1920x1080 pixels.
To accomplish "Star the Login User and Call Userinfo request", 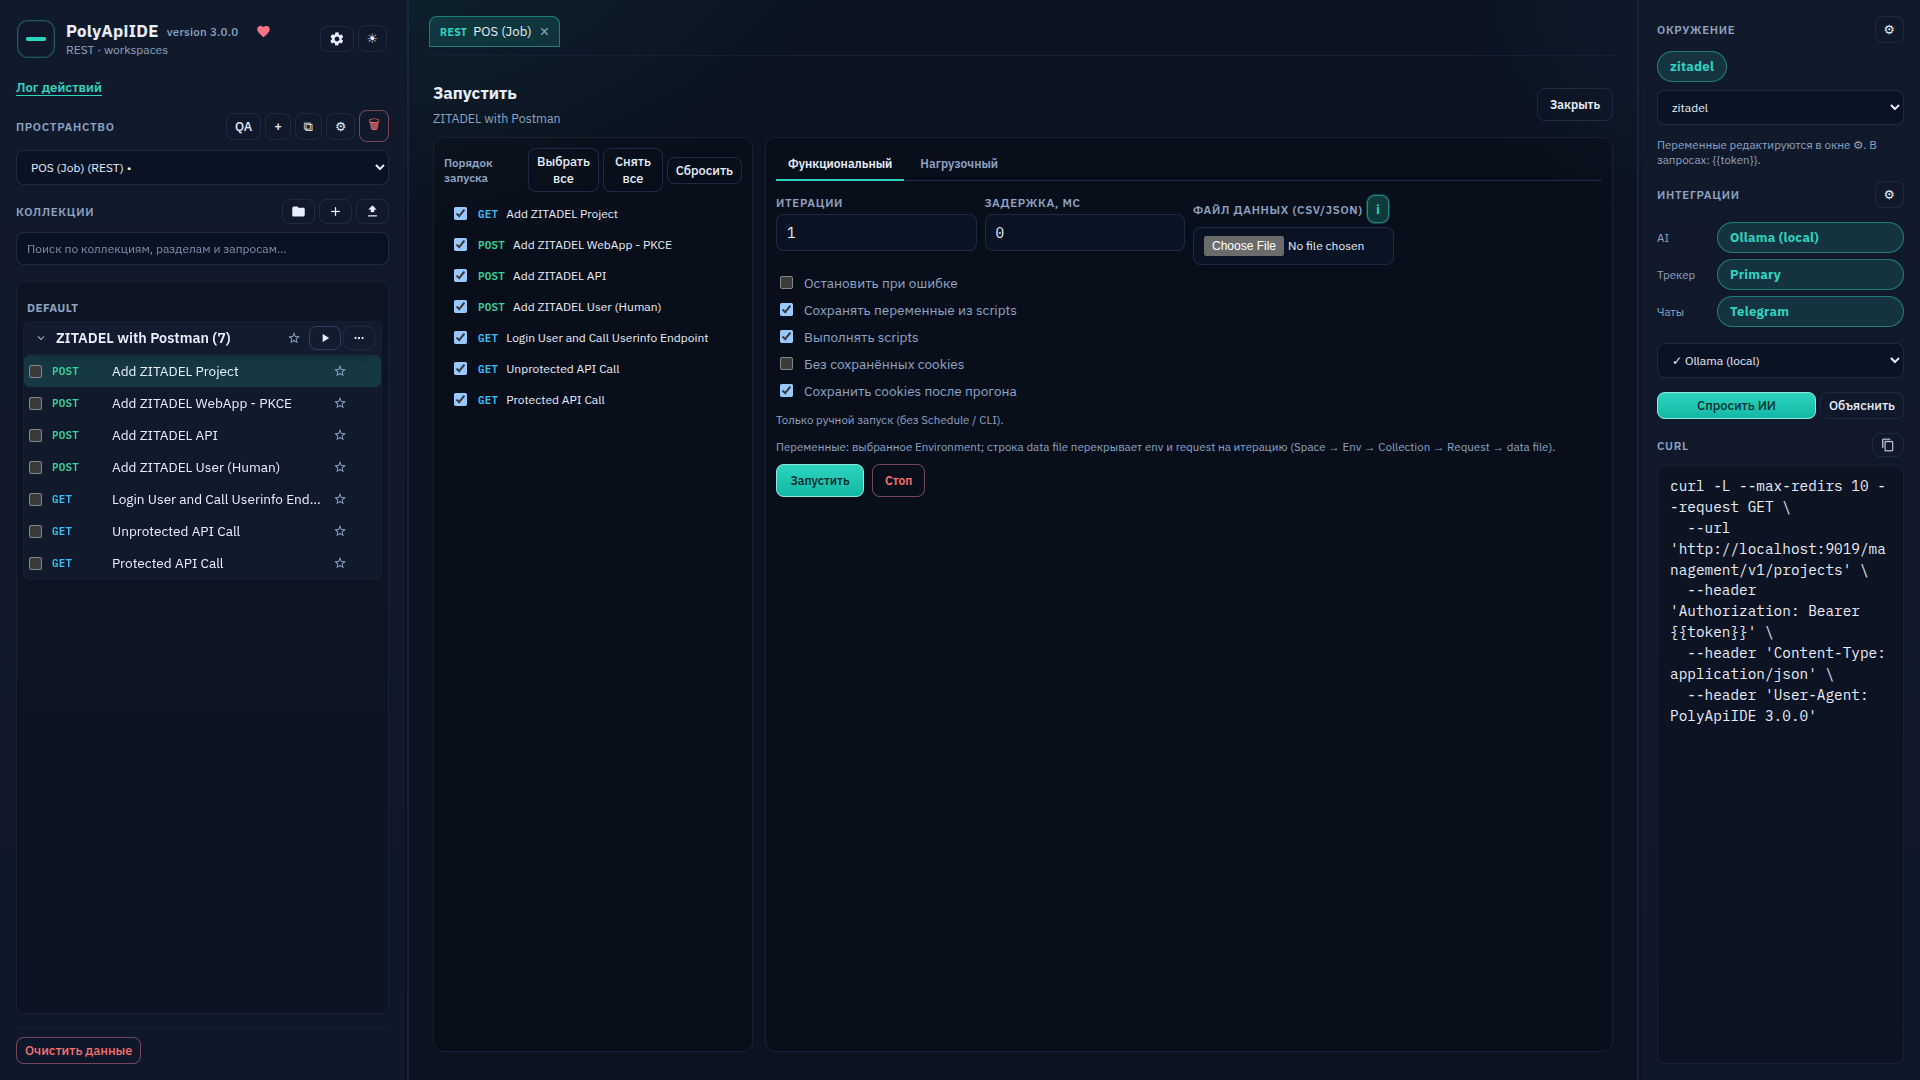I will point(340,500).
